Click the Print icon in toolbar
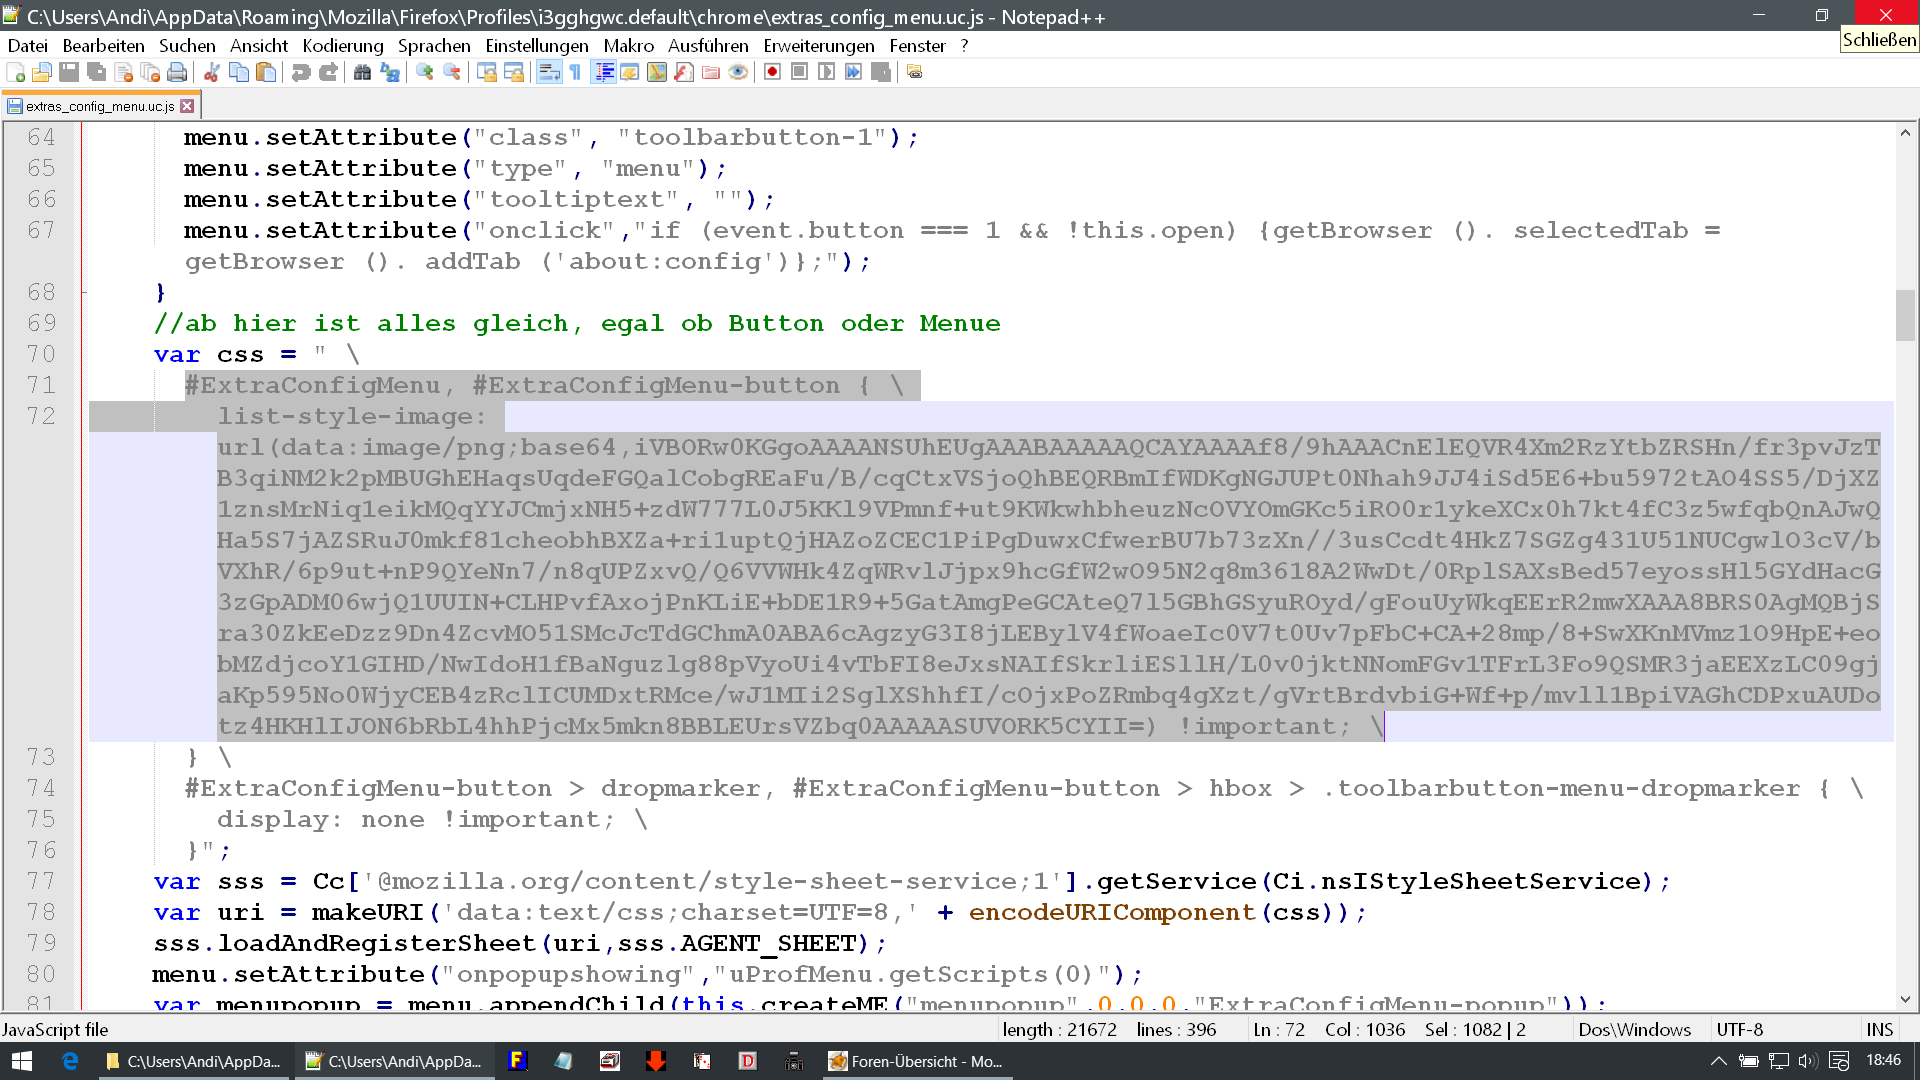This screenshot has height=1080, width=1920. coord(177,72)
